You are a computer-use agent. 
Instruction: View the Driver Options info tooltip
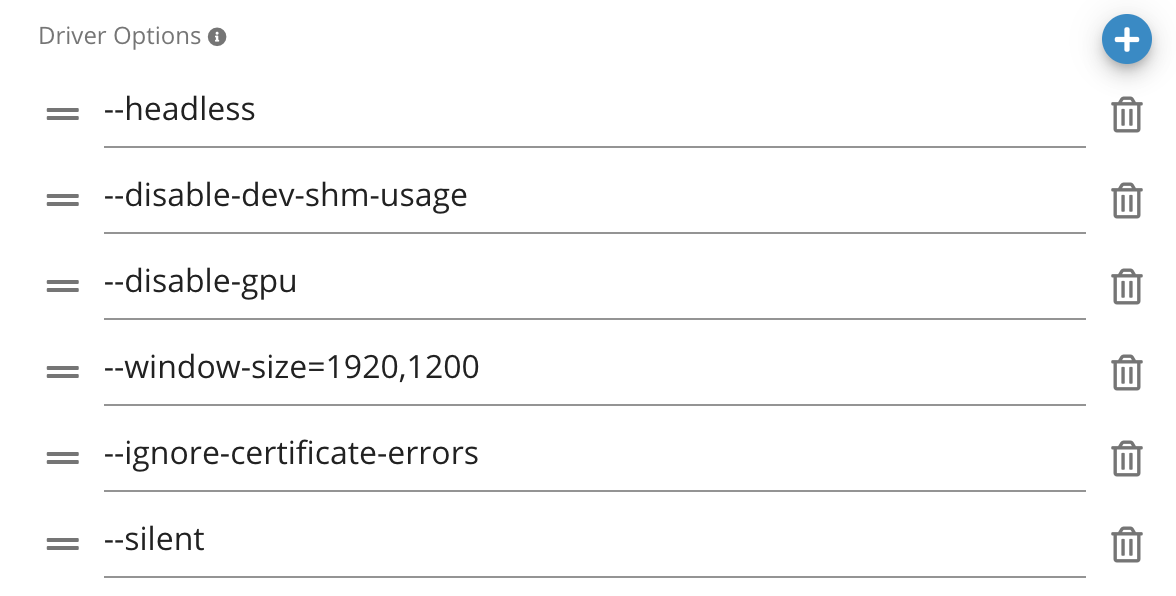coord(217,35)
